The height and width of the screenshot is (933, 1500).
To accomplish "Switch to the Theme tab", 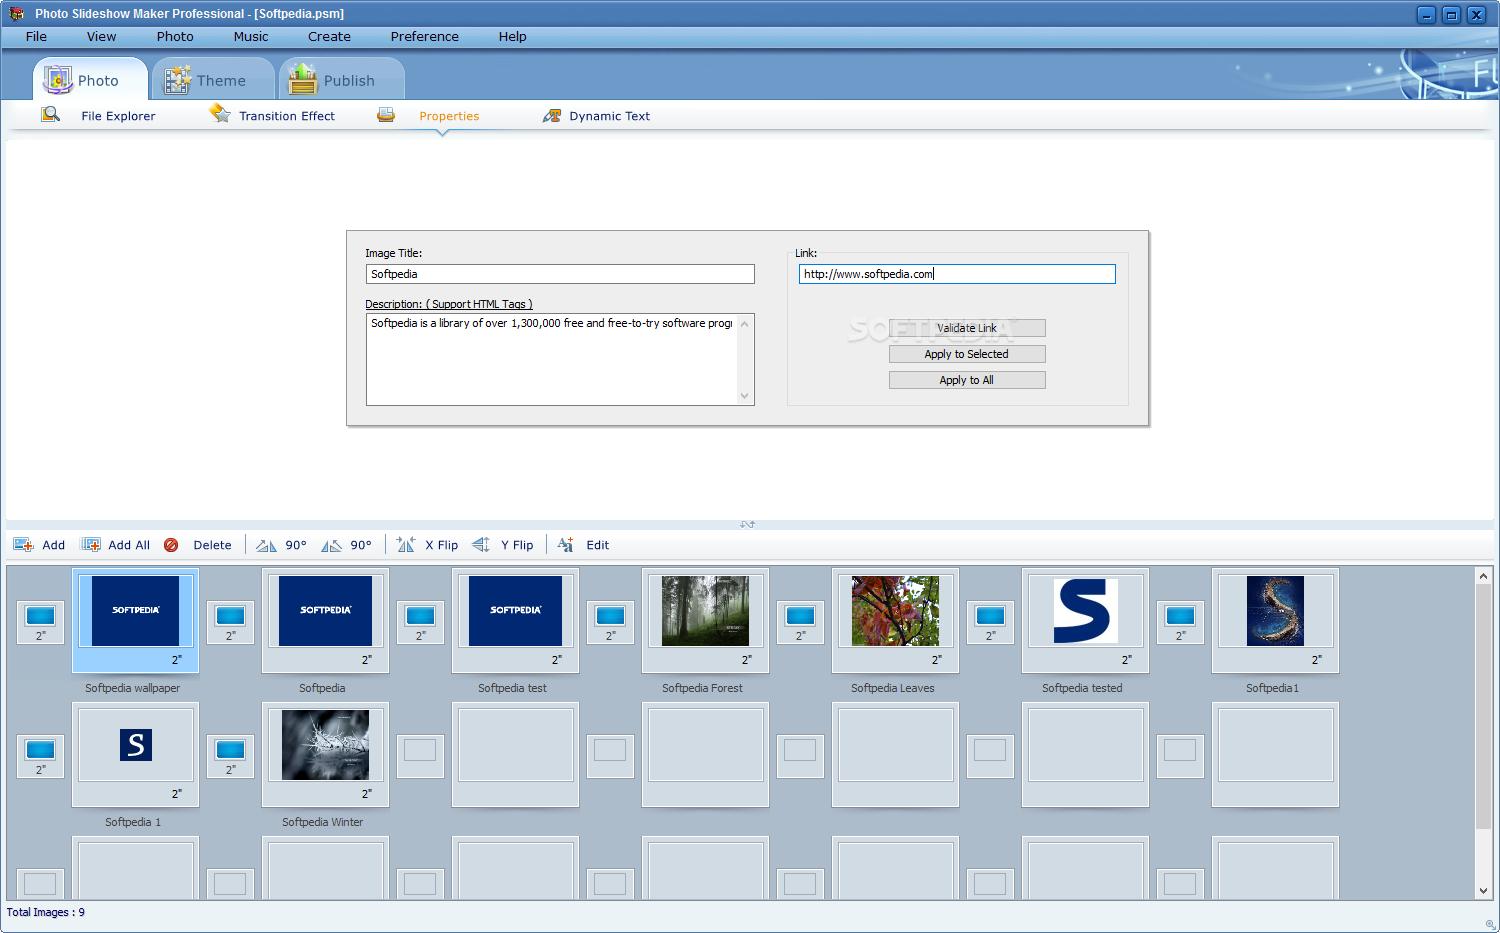I will [x=213, y=79].
